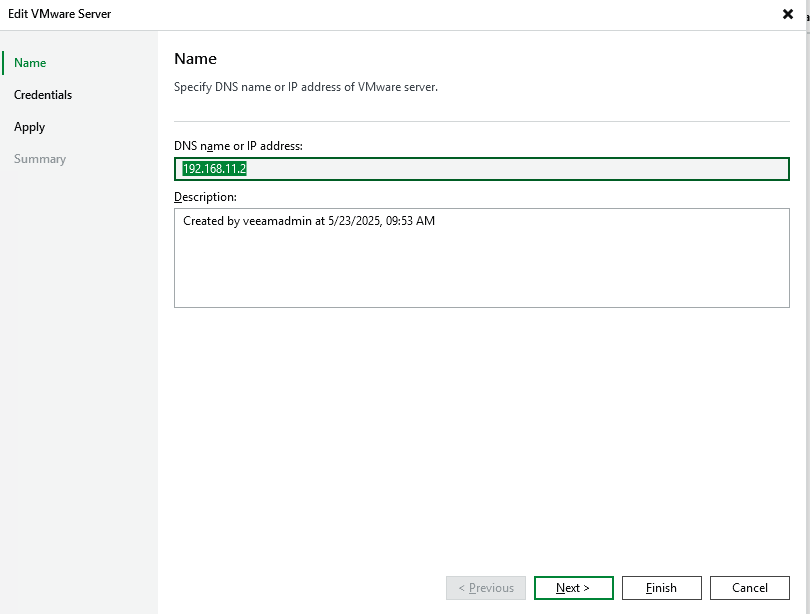Click inside the Description text box
This screenshot has width=810, height=614.
pyautogui.click(x=481, y=258)
